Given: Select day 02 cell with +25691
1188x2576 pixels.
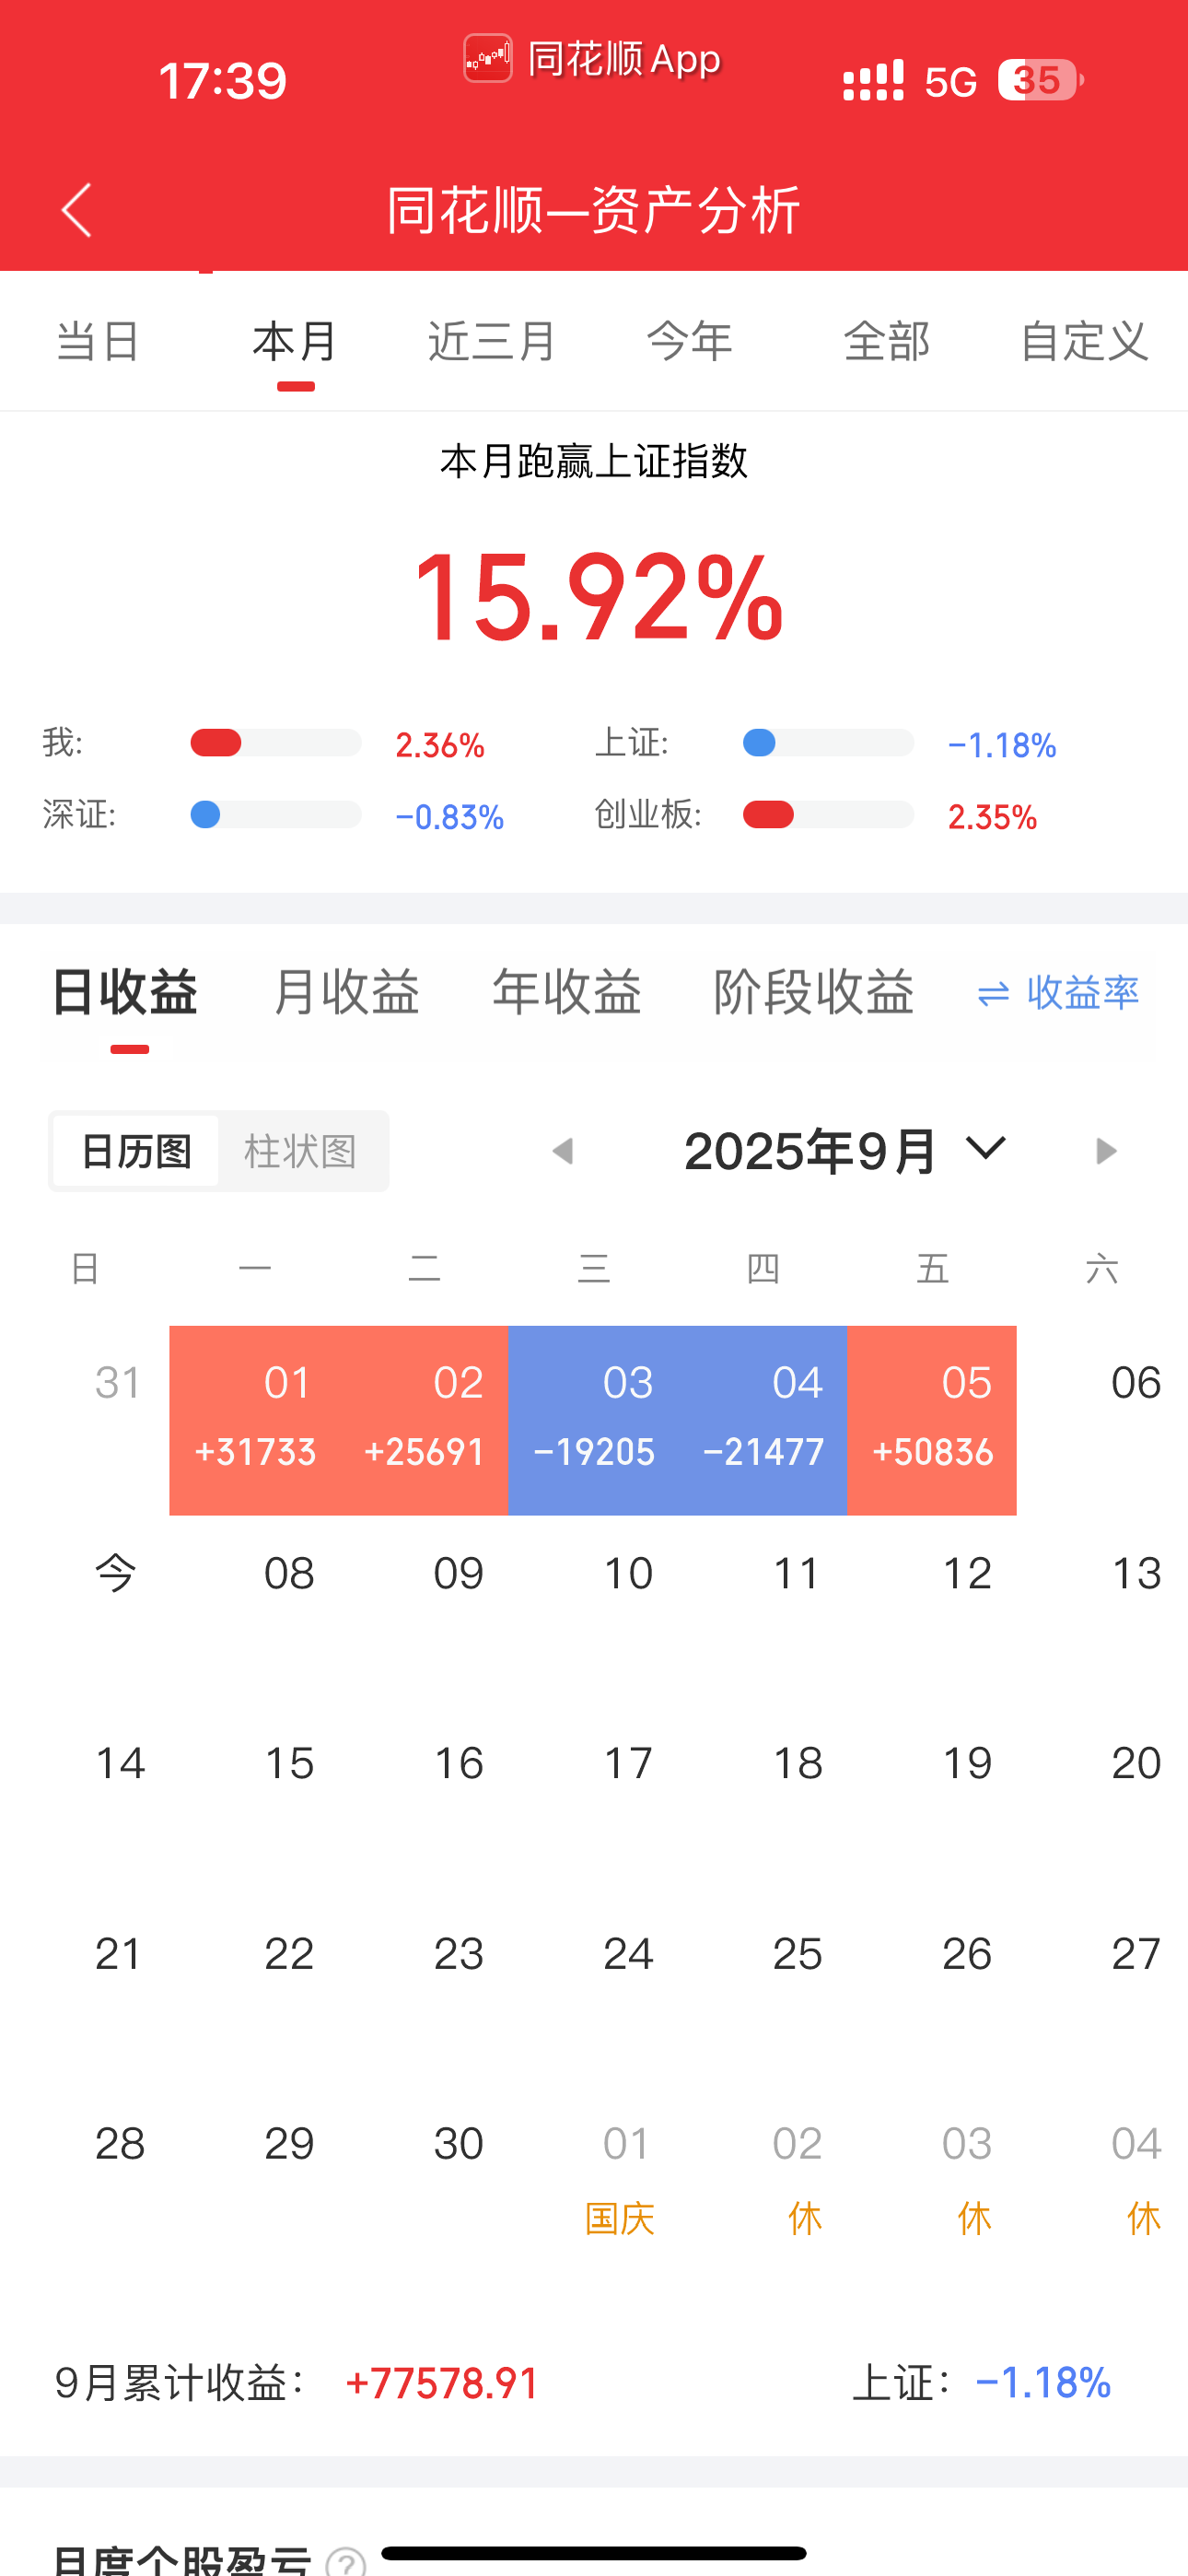Looking at the screenshot, I should (424, 1421).
